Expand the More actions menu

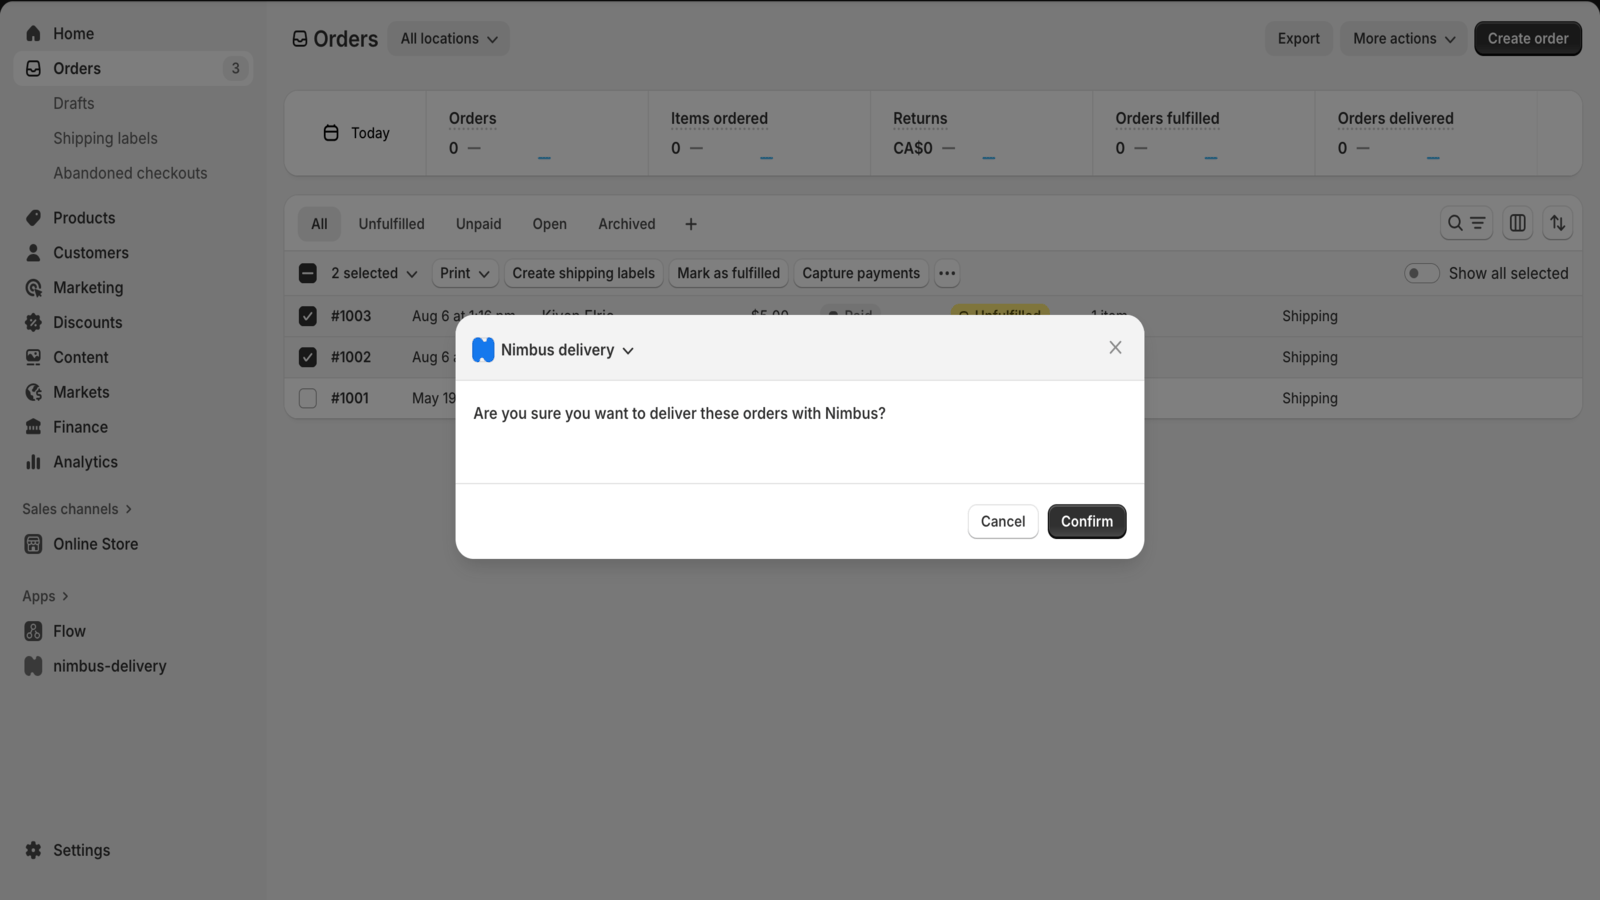coord(1402,38)
